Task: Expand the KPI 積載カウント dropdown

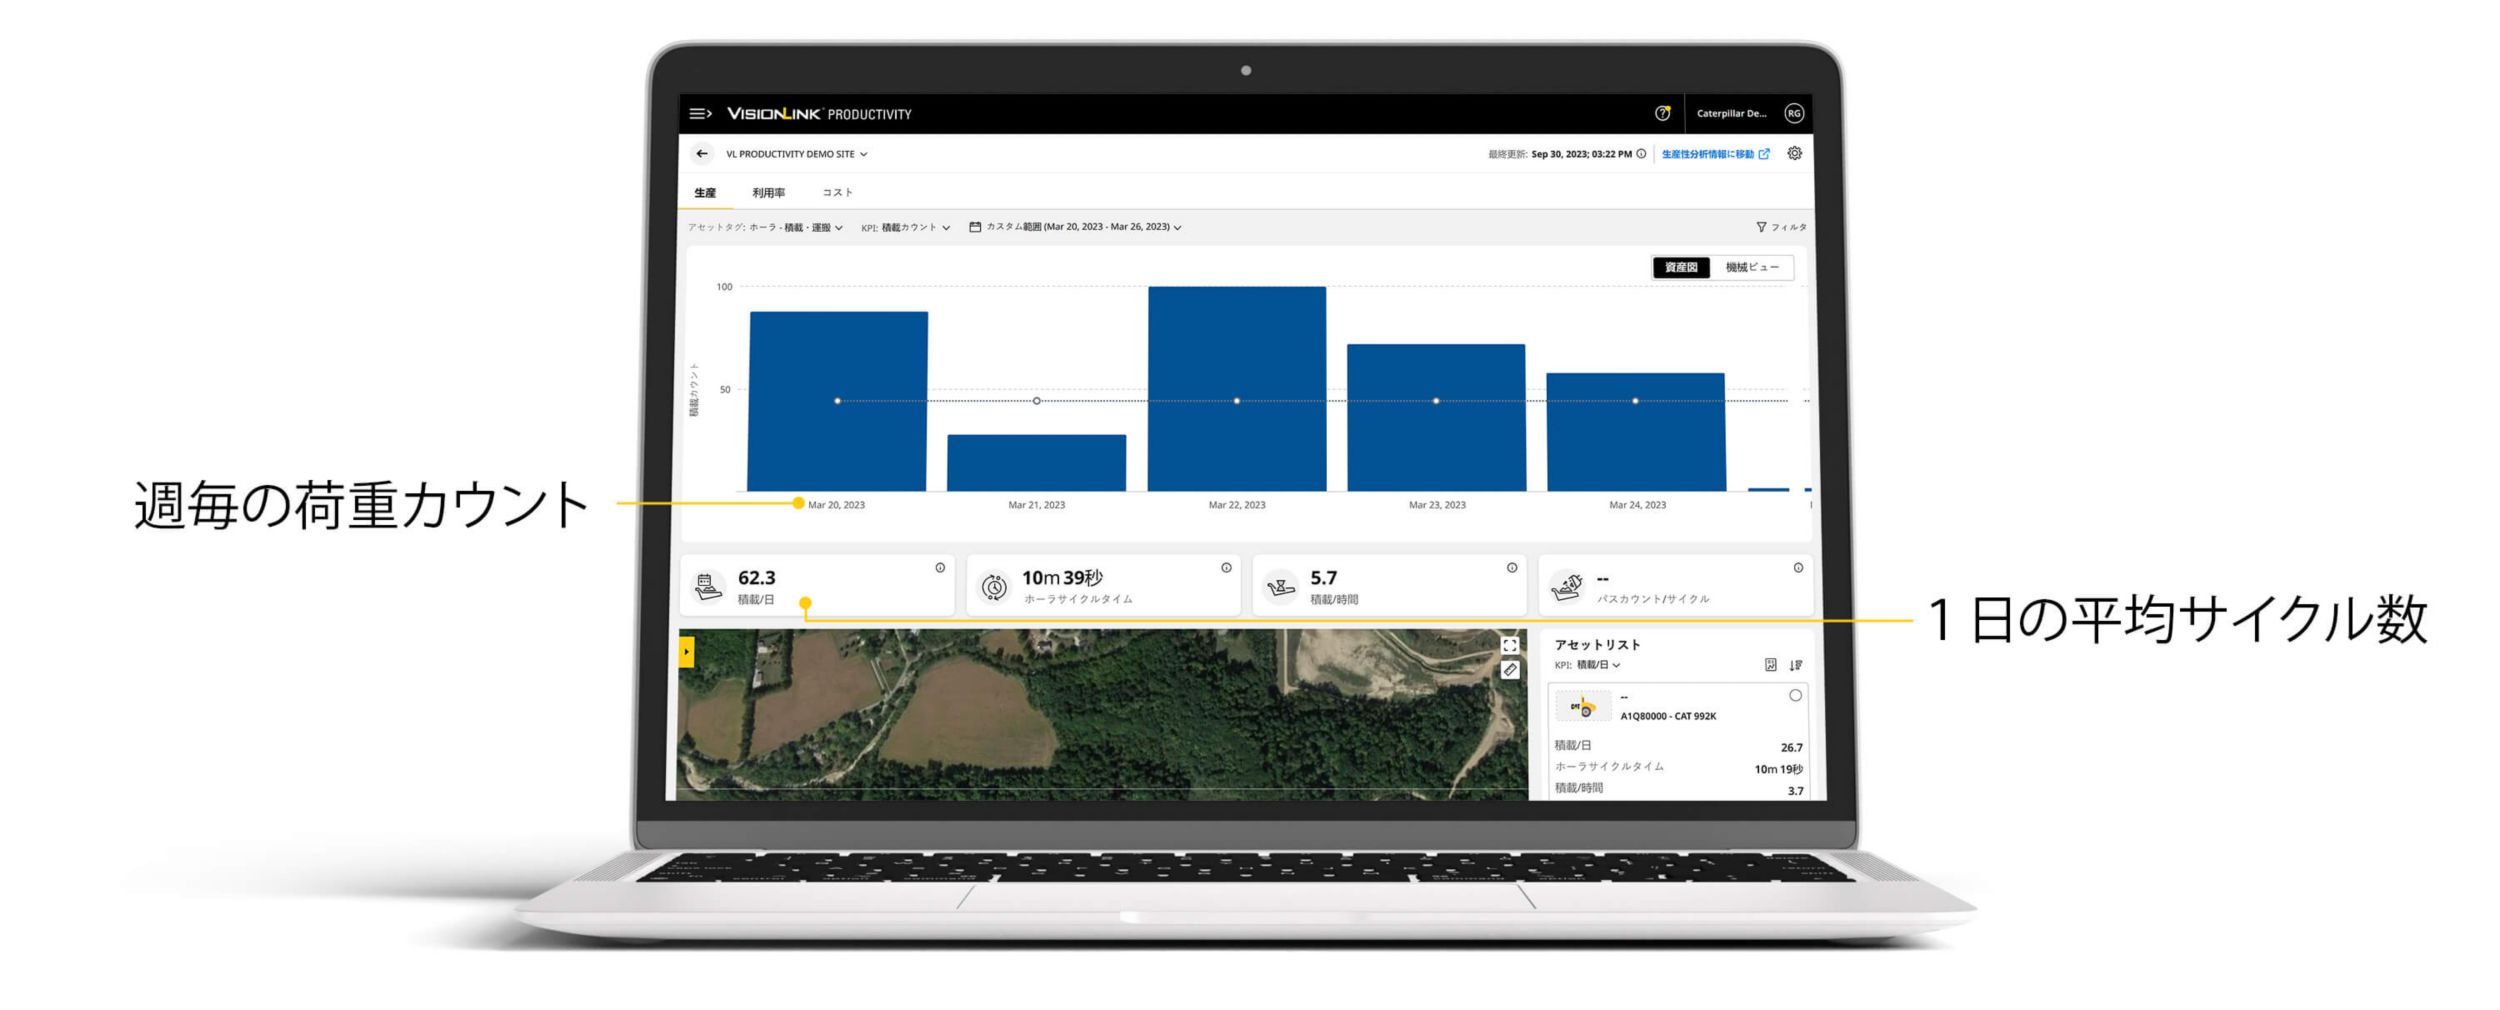Action: coord(906,228)
